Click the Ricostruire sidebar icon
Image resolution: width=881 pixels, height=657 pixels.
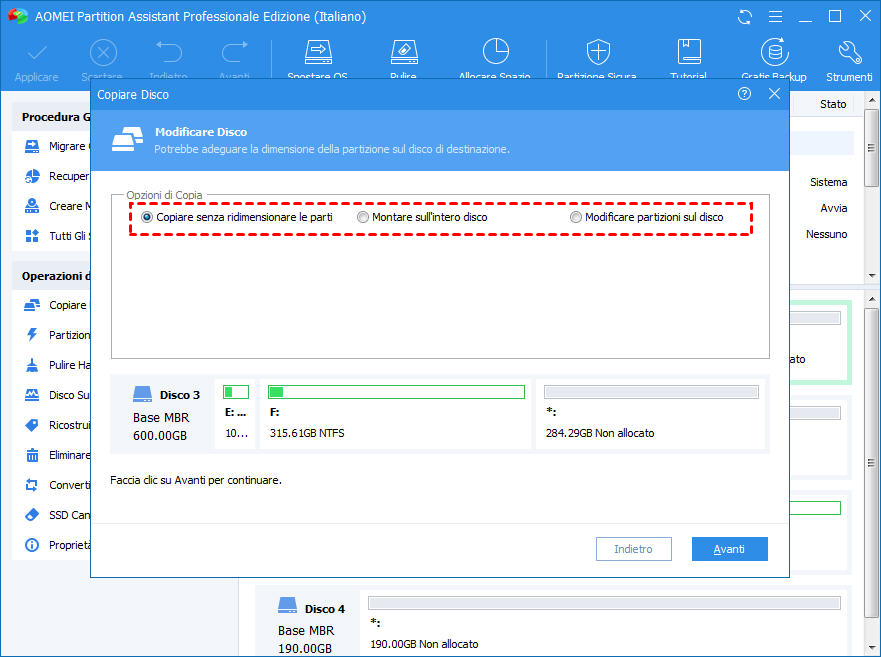coord(32,425)
